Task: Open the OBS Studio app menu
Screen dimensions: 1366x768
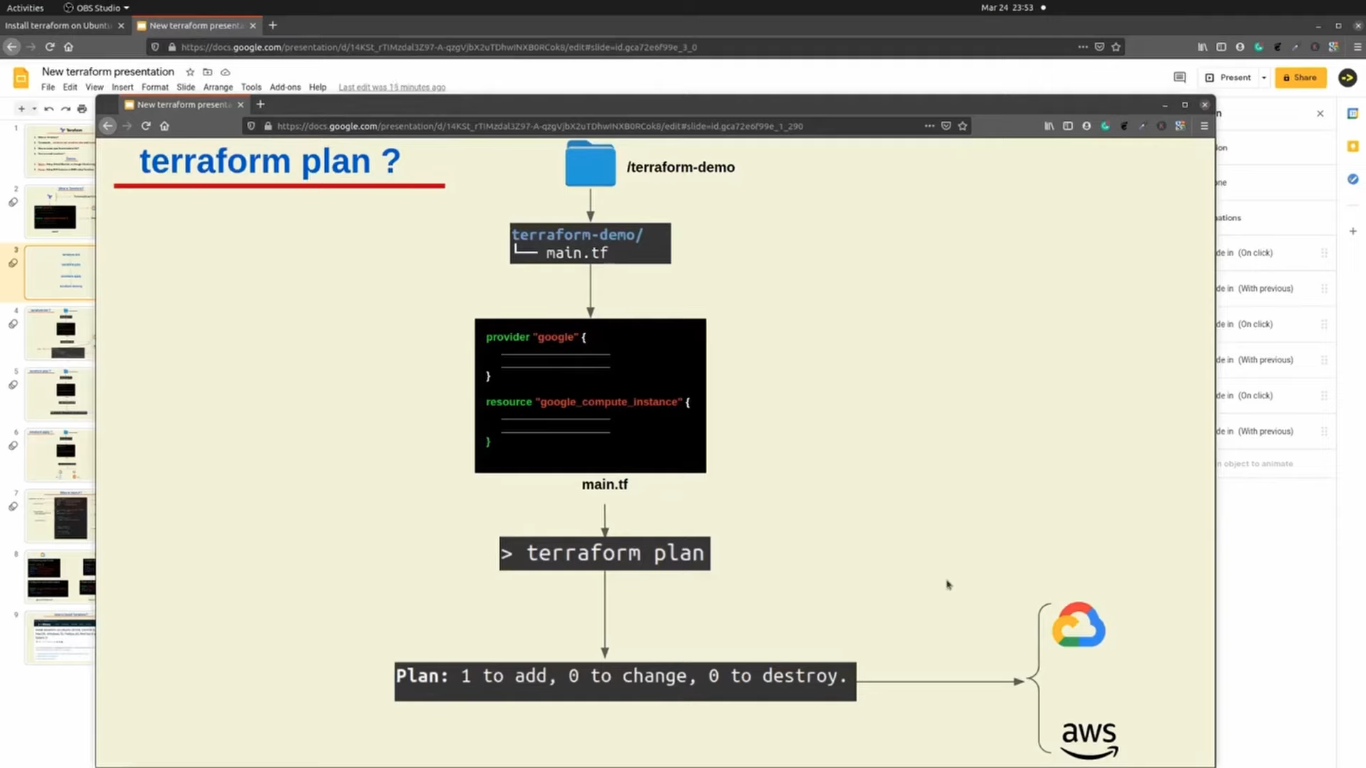Action: point(97,7)
